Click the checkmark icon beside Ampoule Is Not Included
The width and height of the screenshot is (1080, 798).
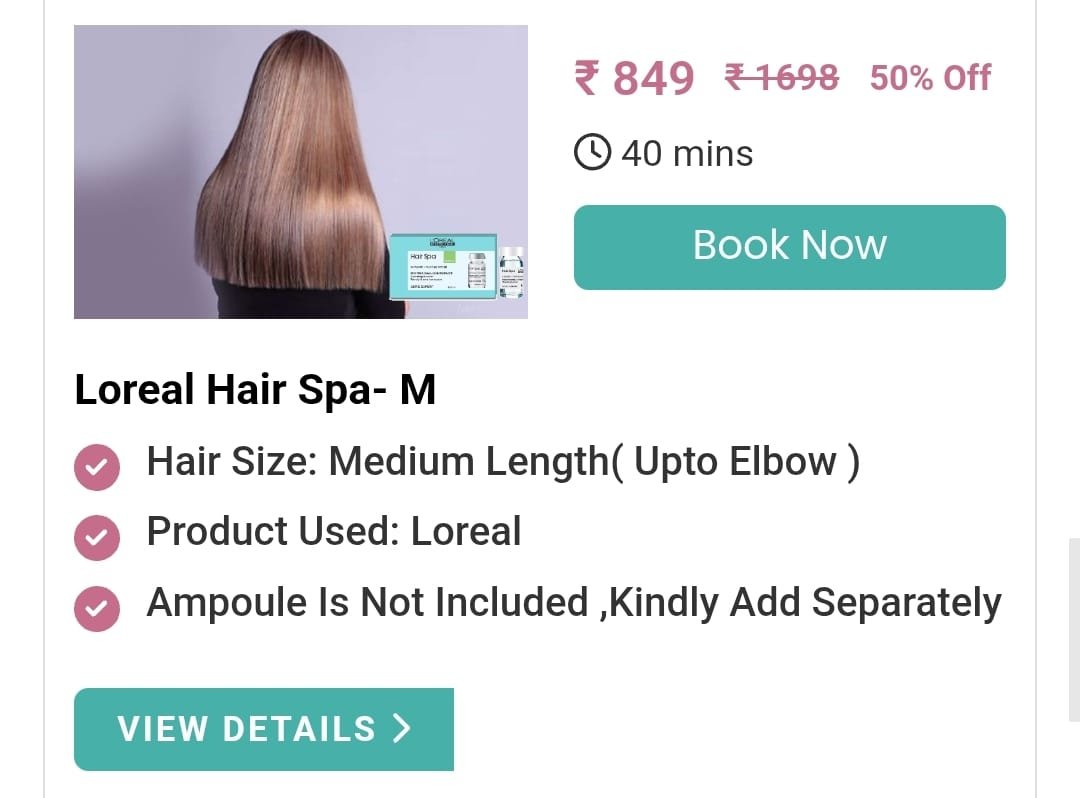(96, 609)
